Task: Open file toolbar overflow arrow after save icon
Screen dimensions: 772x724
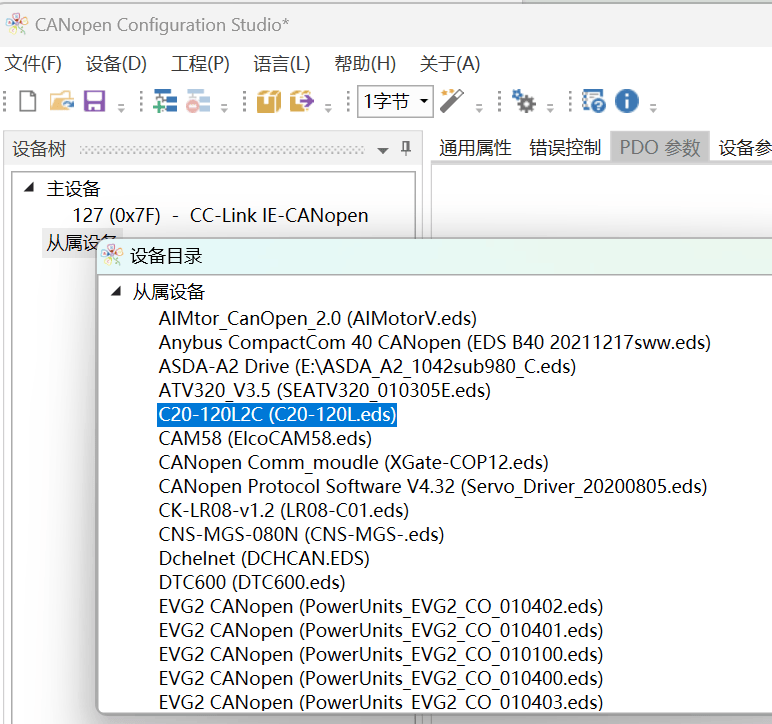Action: click(121, 107)
